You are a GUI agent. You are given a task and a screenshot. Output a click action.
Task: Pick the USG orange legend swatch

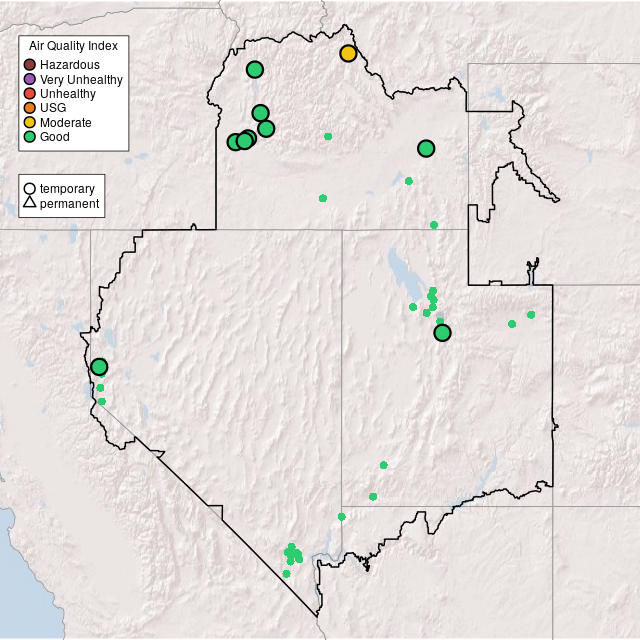coord(30,108)
